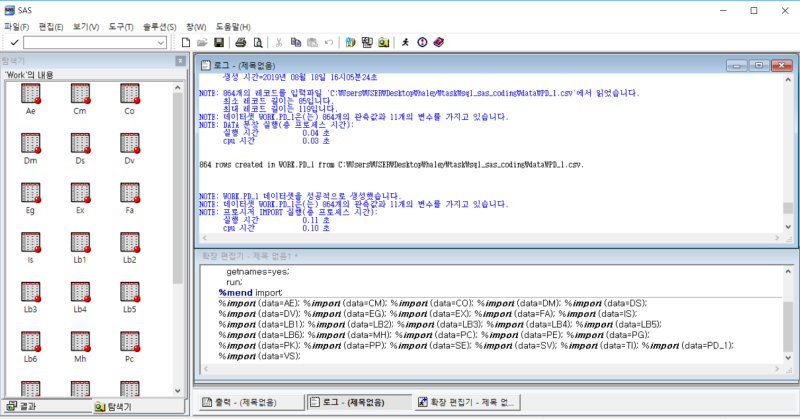Click the Cut scissors icon
Screen dimensions: 800x419
point(279,42)
